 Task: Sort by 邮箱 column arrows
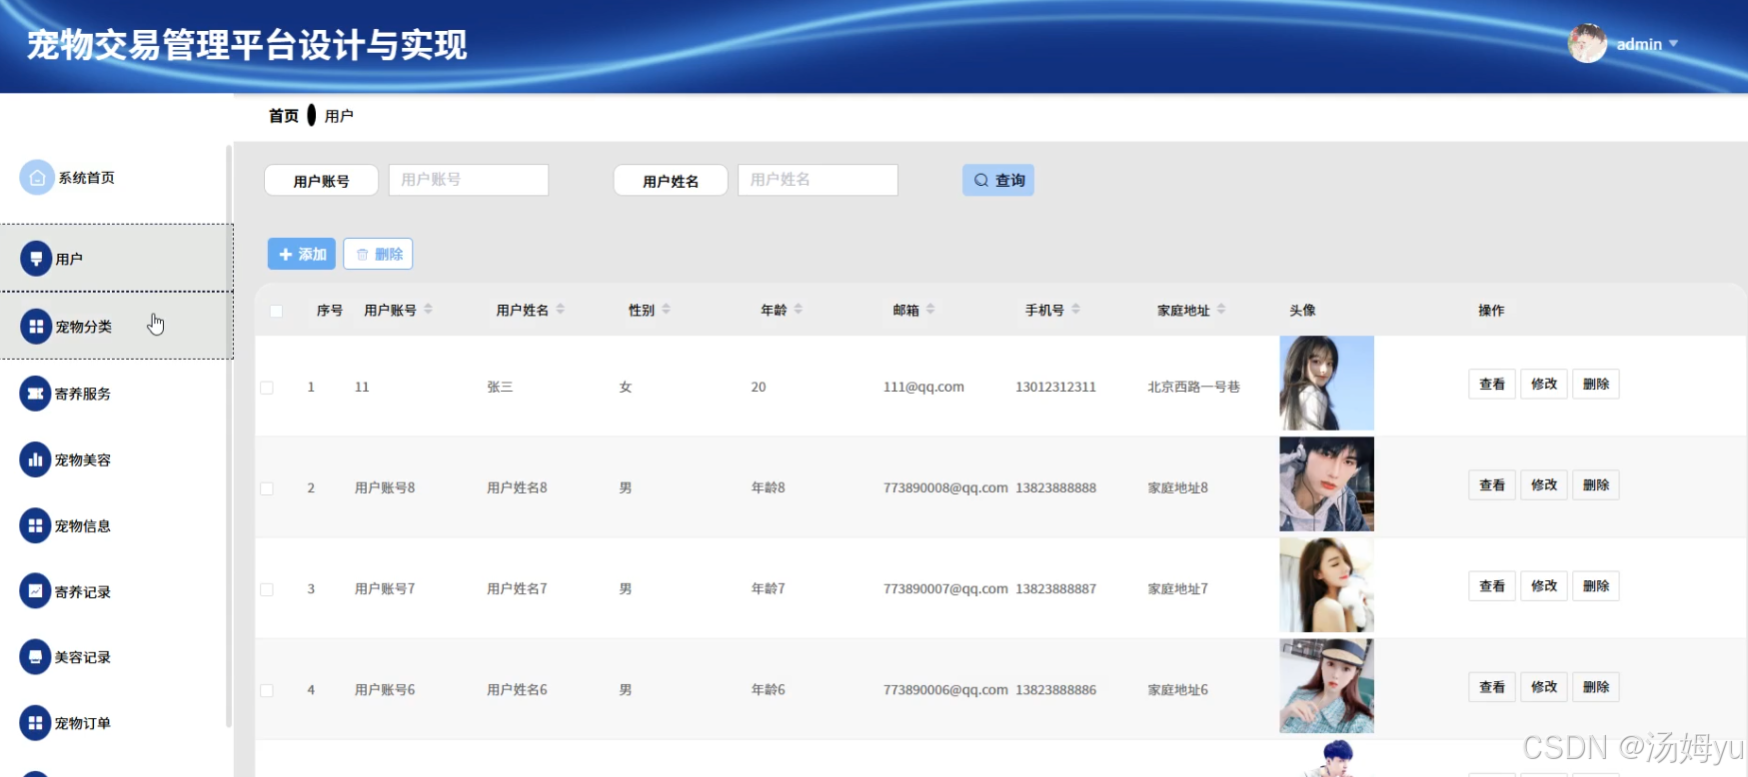[930, 309]
